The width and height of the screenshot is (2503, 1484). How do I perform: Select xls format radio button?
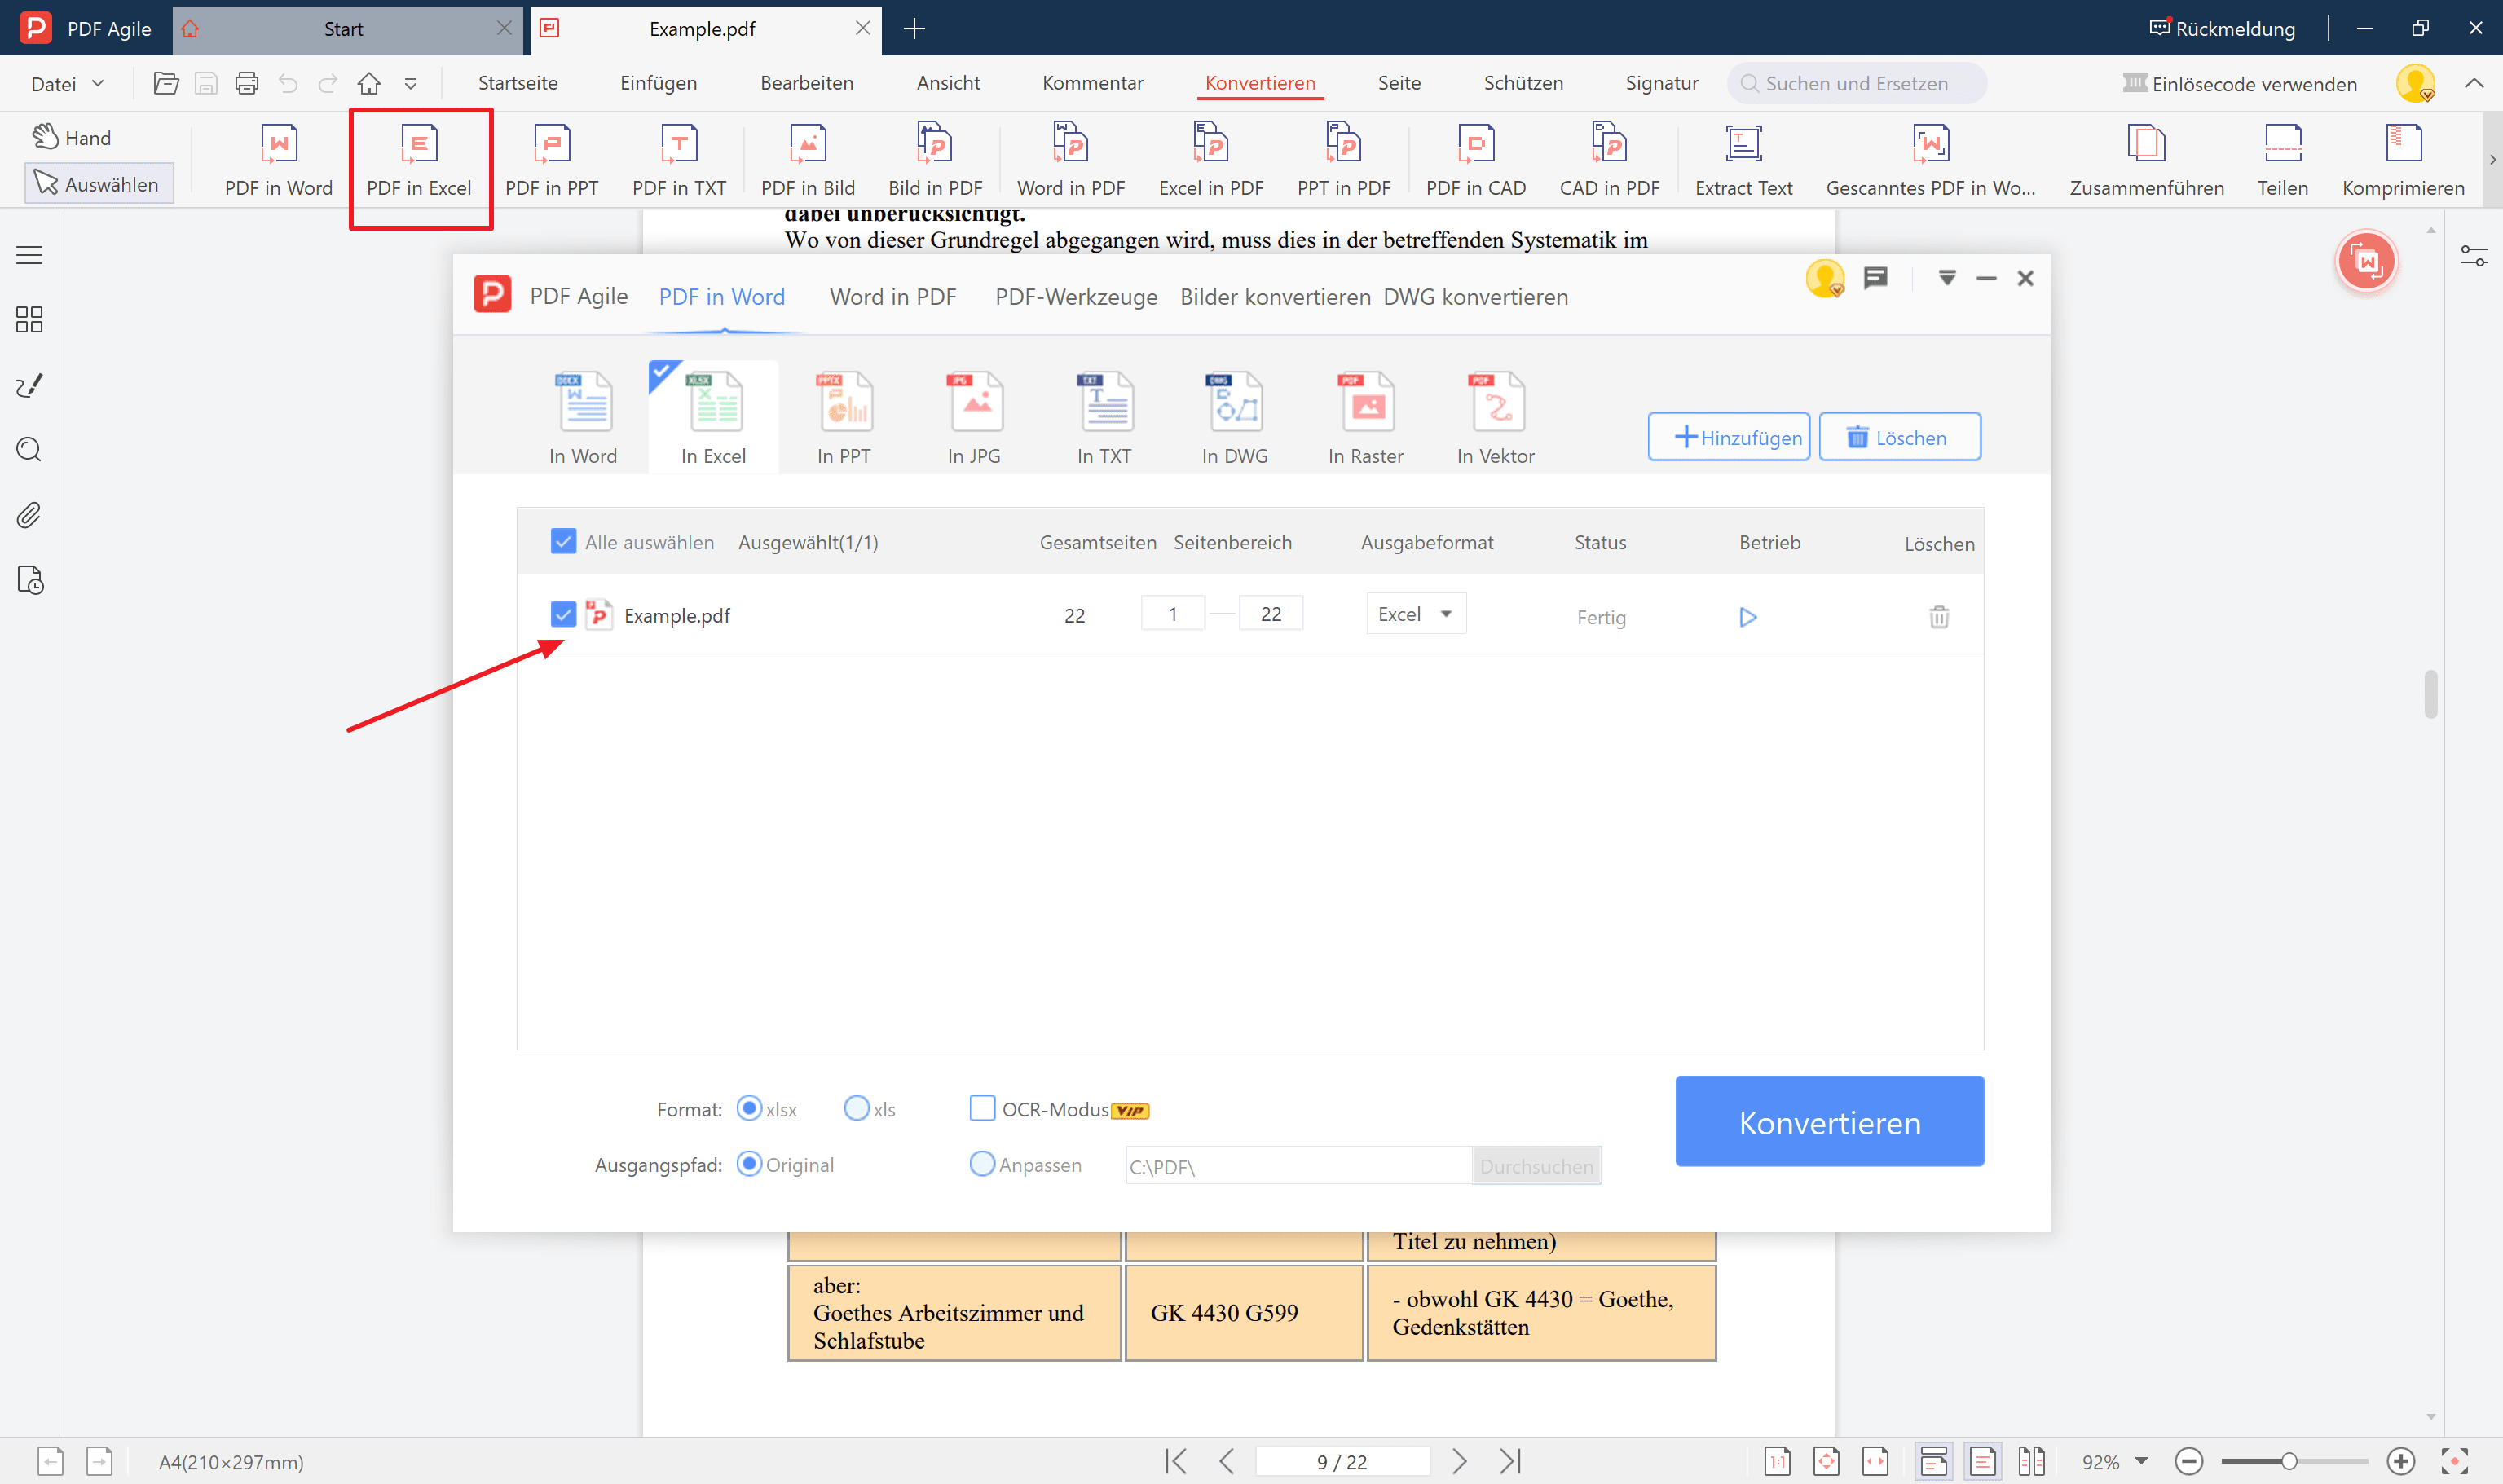857,1108
